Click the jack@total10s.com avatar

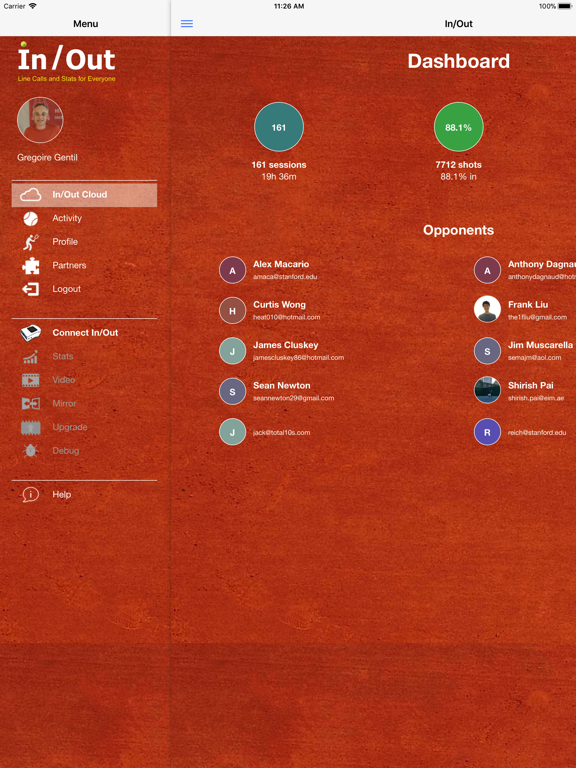[232, 432]
